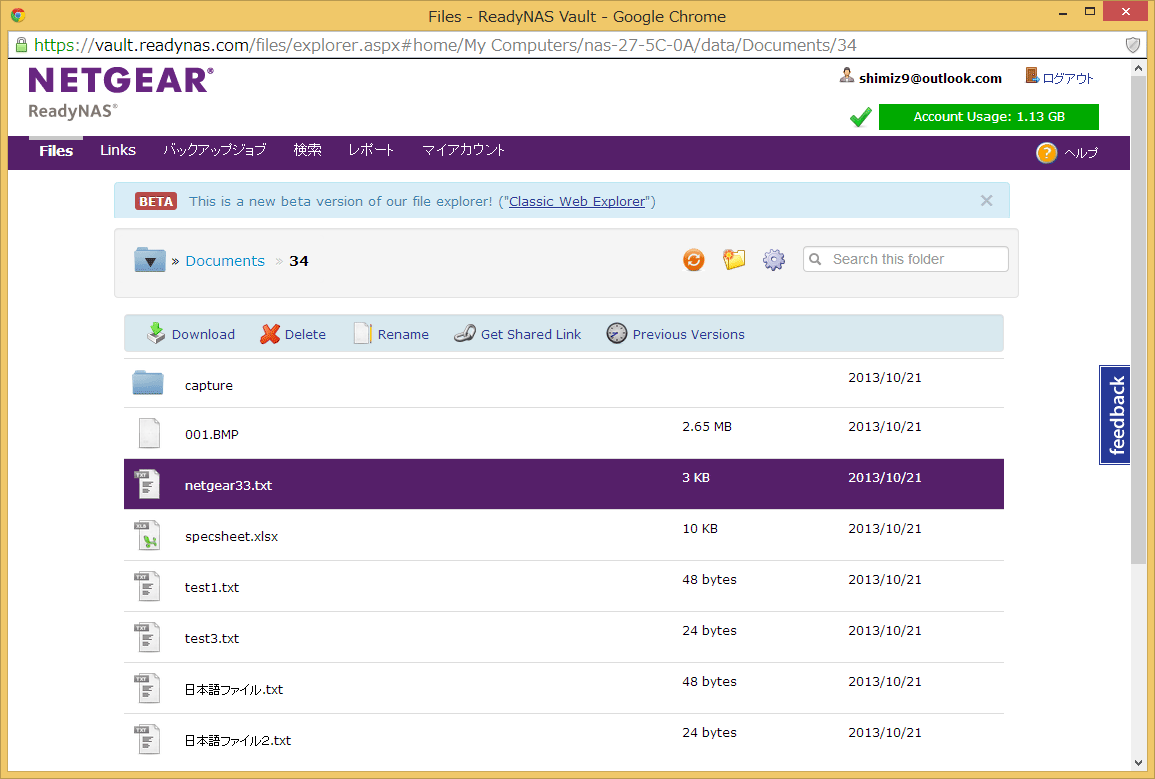This screenshot has width=1155, height=779.
Task: Open the settings gear icon
Action: pyautogui.click(x=773, y=260)
